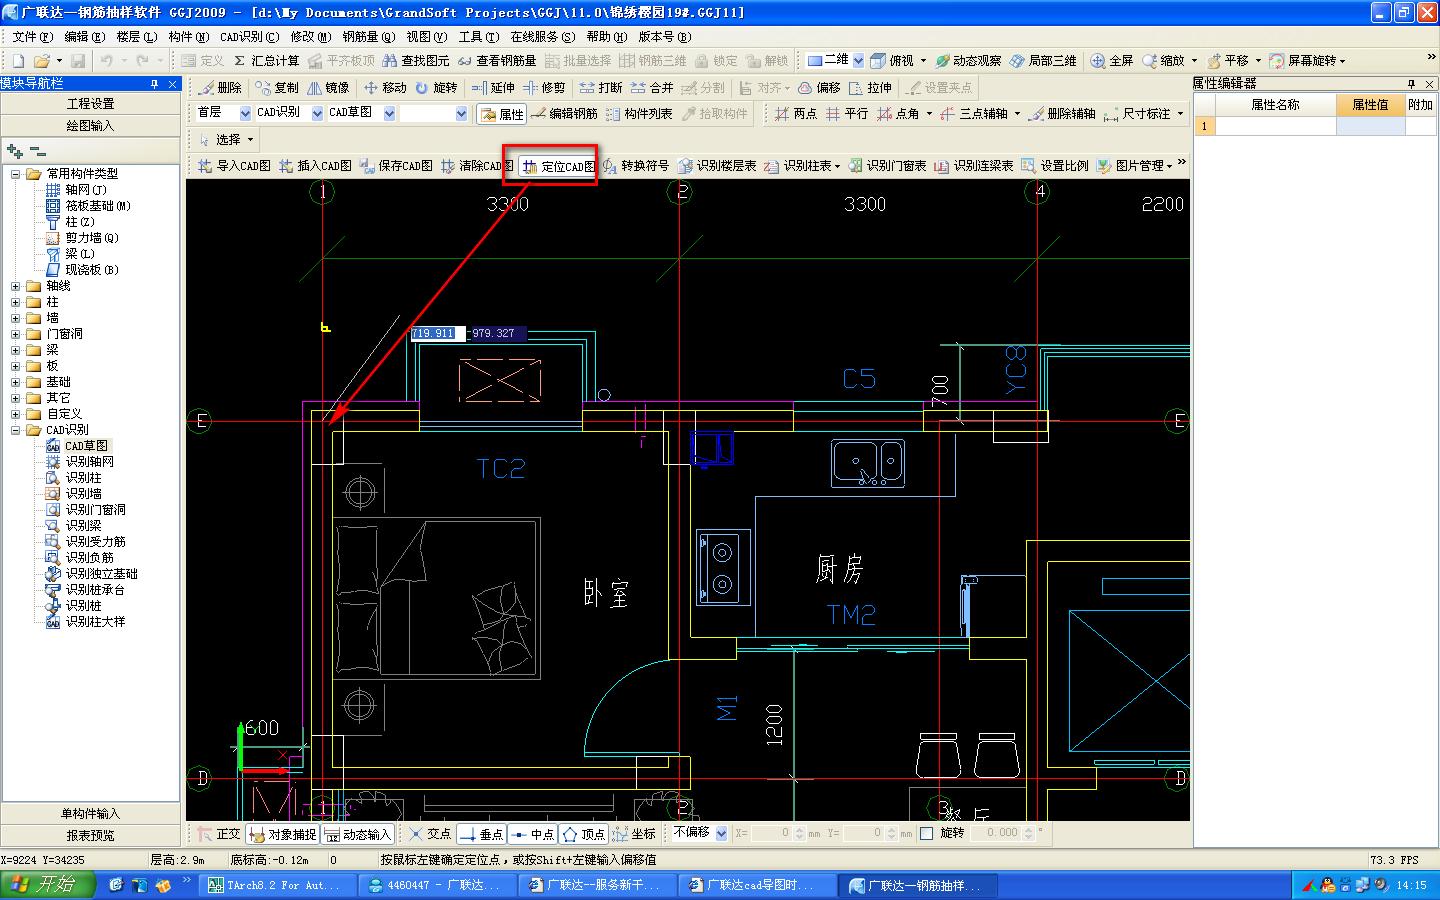
Task: Select the 合并 merge tool
Action: [x=652, y=88]
